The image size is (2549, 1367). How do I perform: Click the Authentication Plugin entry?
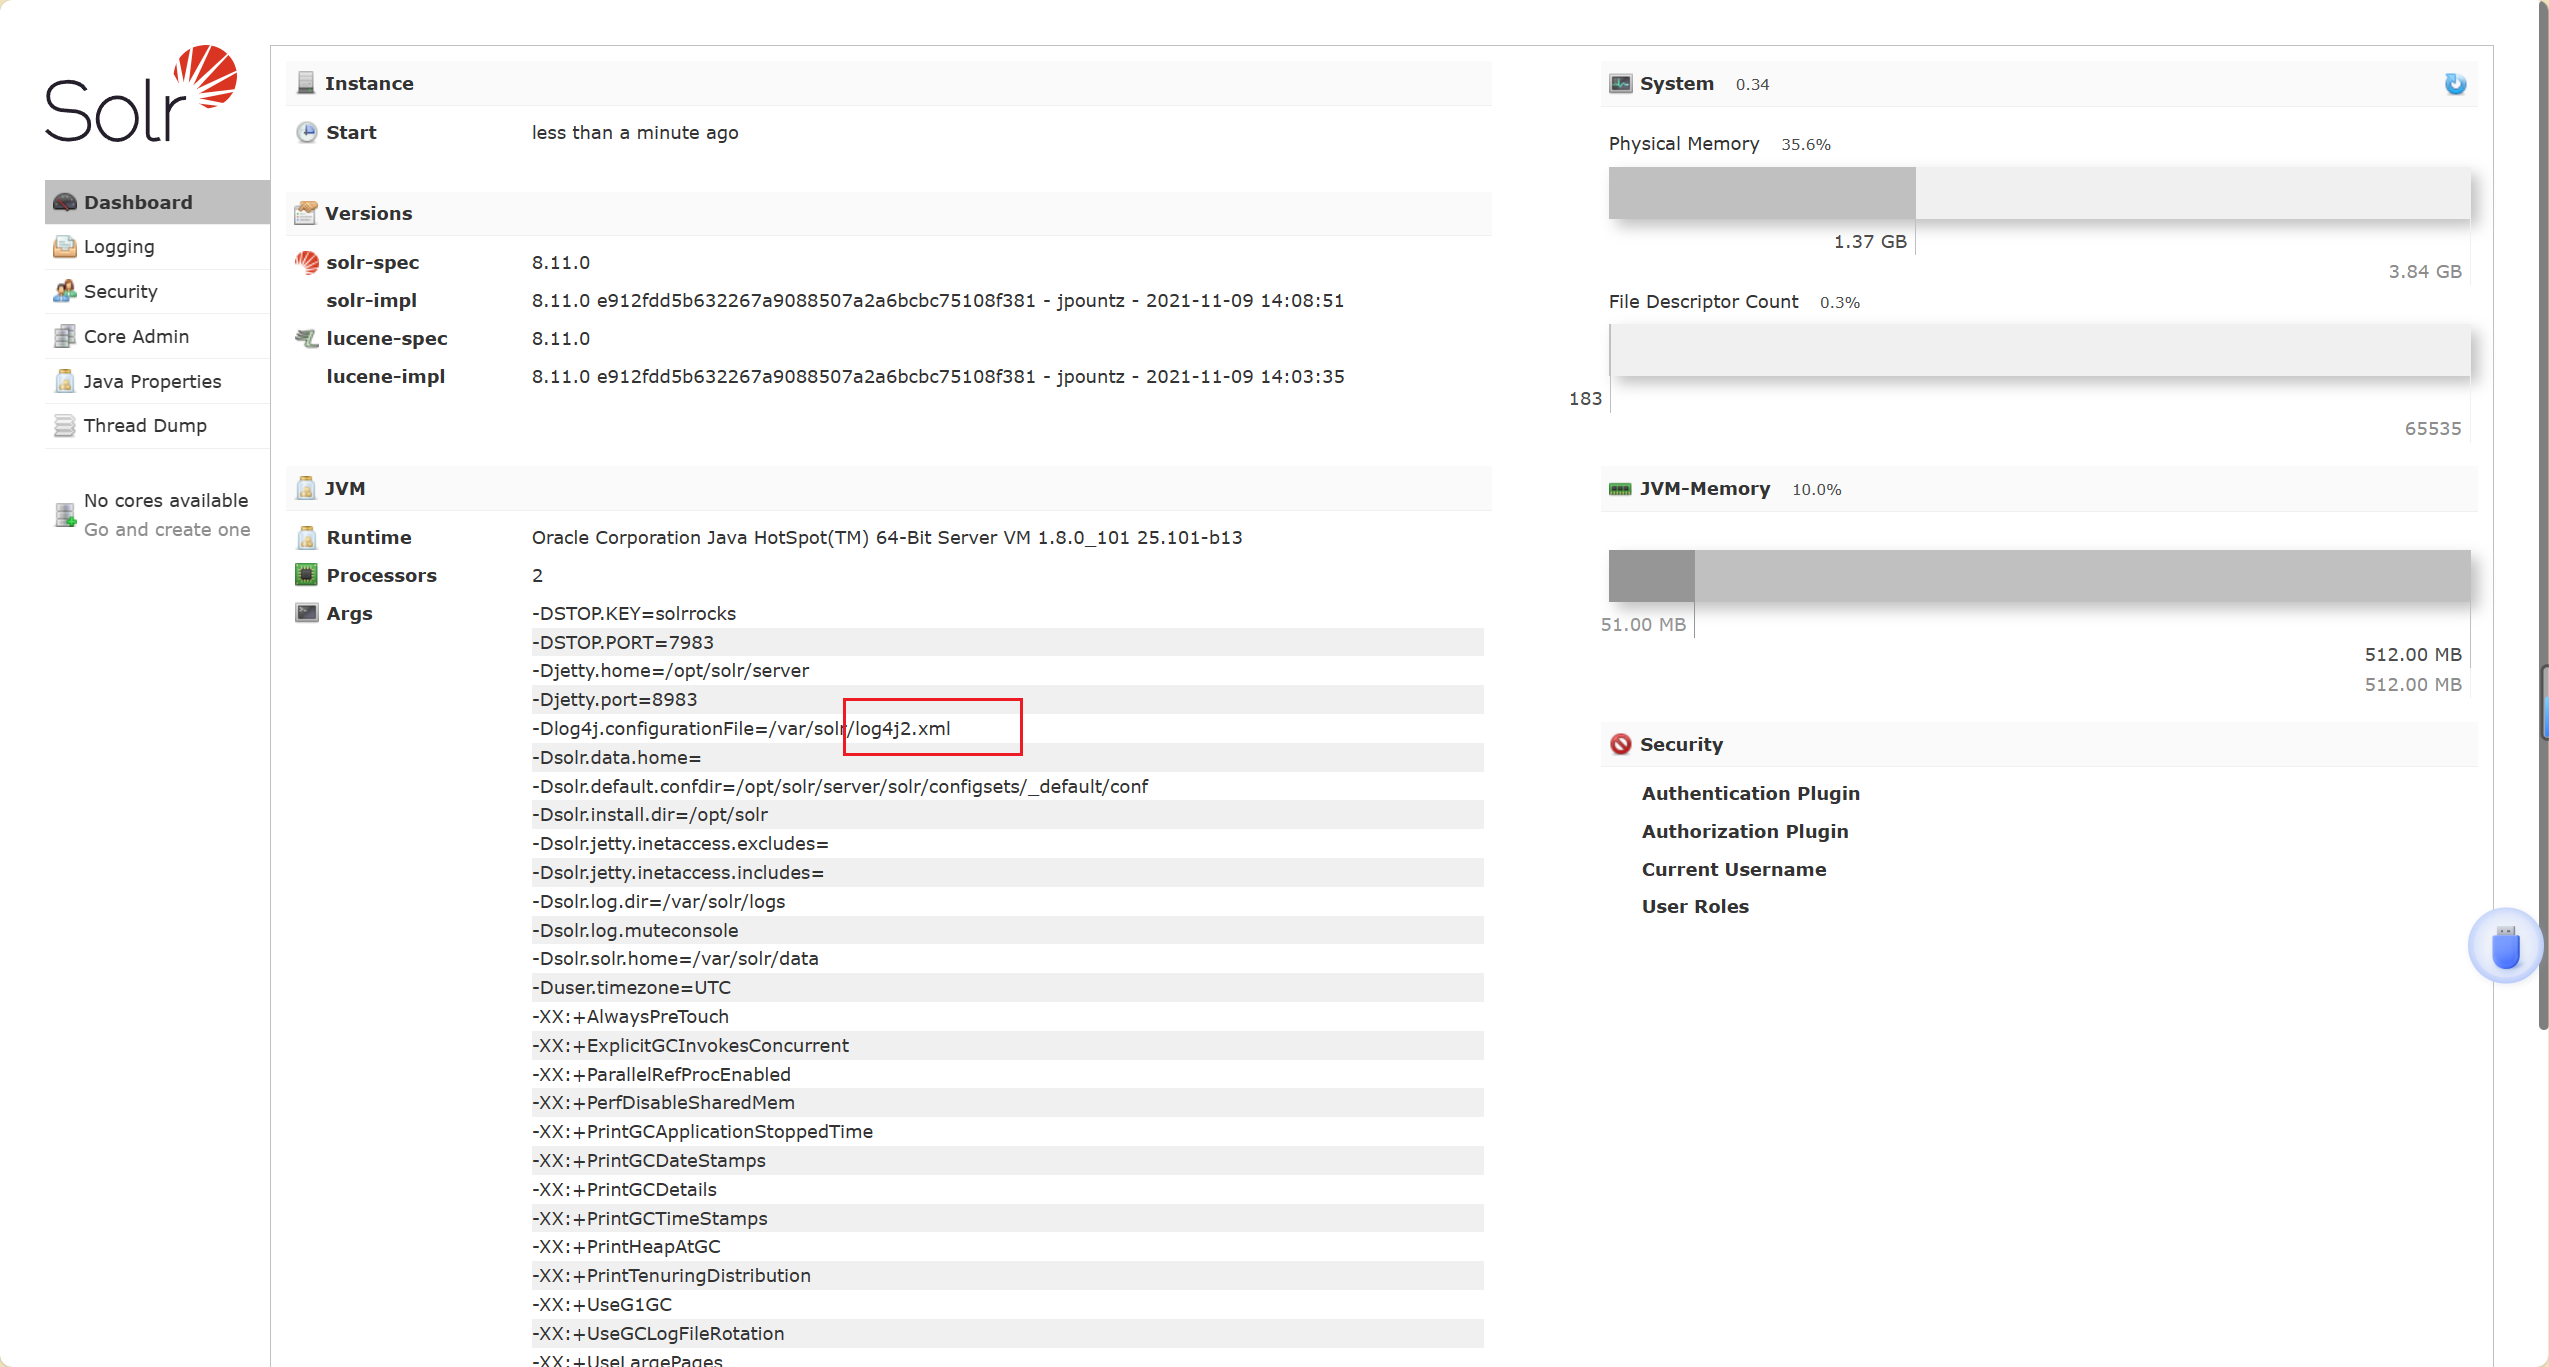[1751, 793]
